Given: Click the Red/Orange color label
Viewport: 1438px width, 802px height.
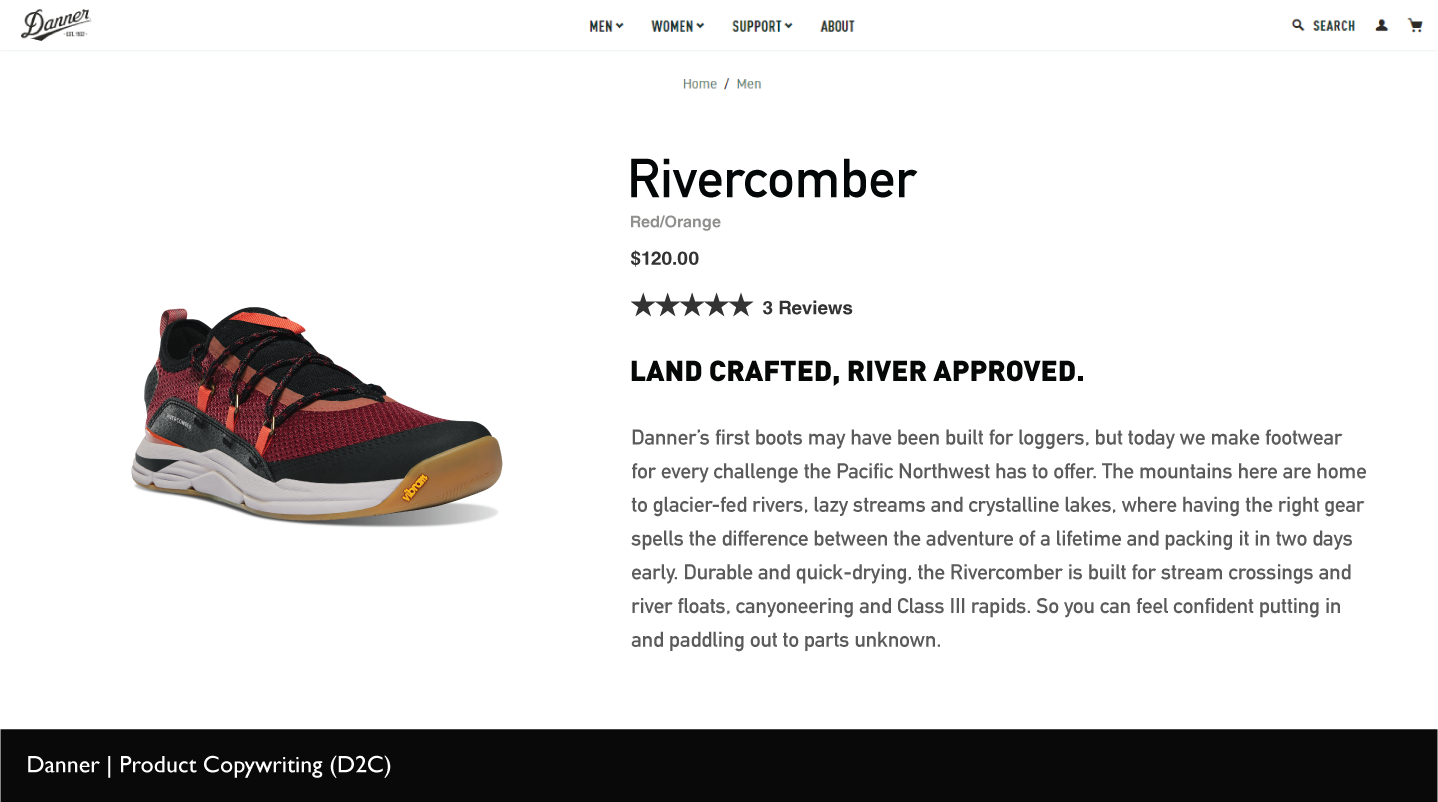Looking at the screenshot, I should [x=675, y=222].
